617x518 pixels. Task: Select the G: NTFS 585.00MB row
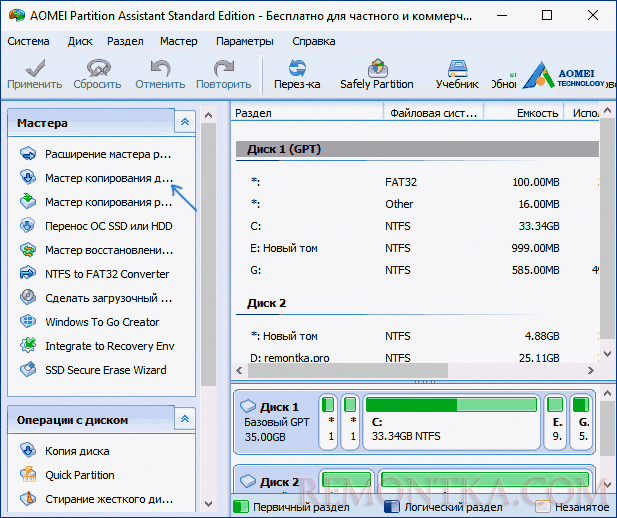tap(417, 270)
